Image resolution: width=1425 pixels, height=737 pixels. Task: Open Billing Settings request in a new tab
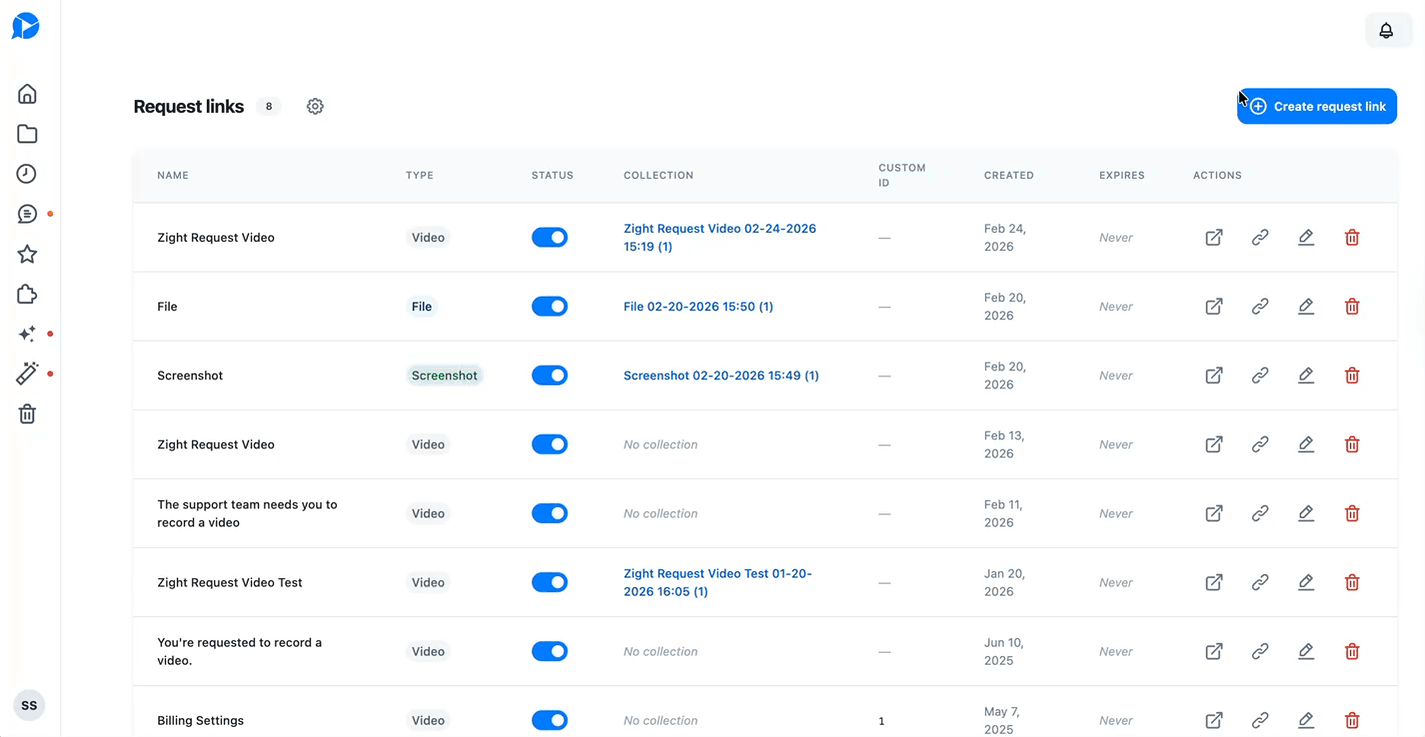point(1214,720)
